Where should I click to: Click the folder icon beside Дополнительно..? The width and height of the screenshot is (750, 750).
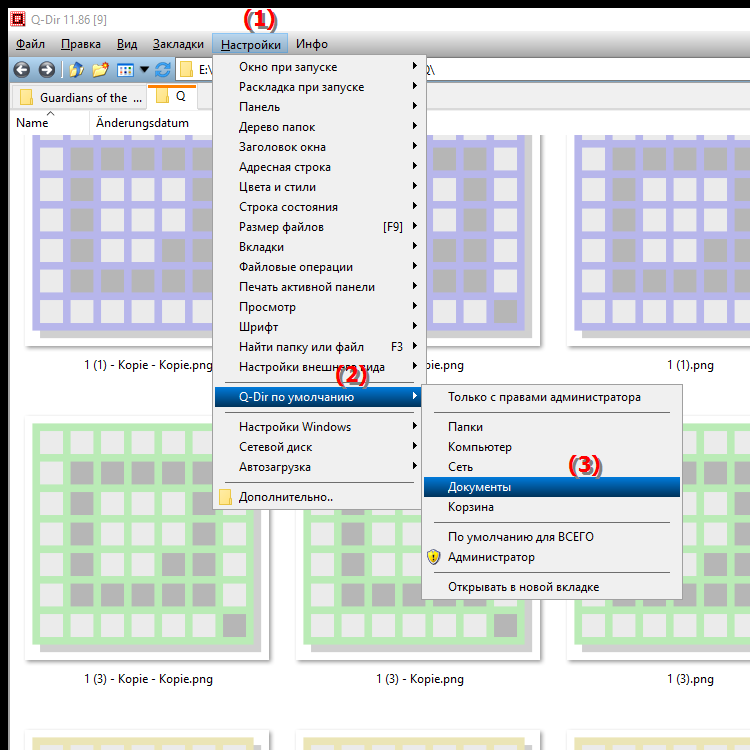coord(225,497)
